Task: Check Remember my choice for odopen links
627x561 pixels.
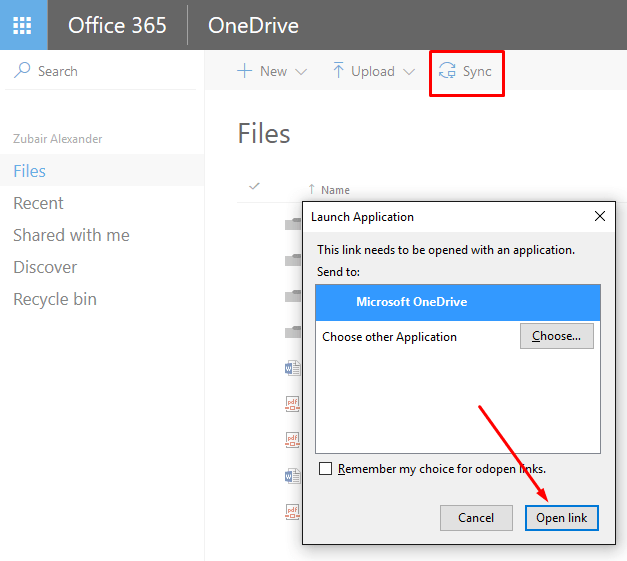Action: tap(325, 468)
